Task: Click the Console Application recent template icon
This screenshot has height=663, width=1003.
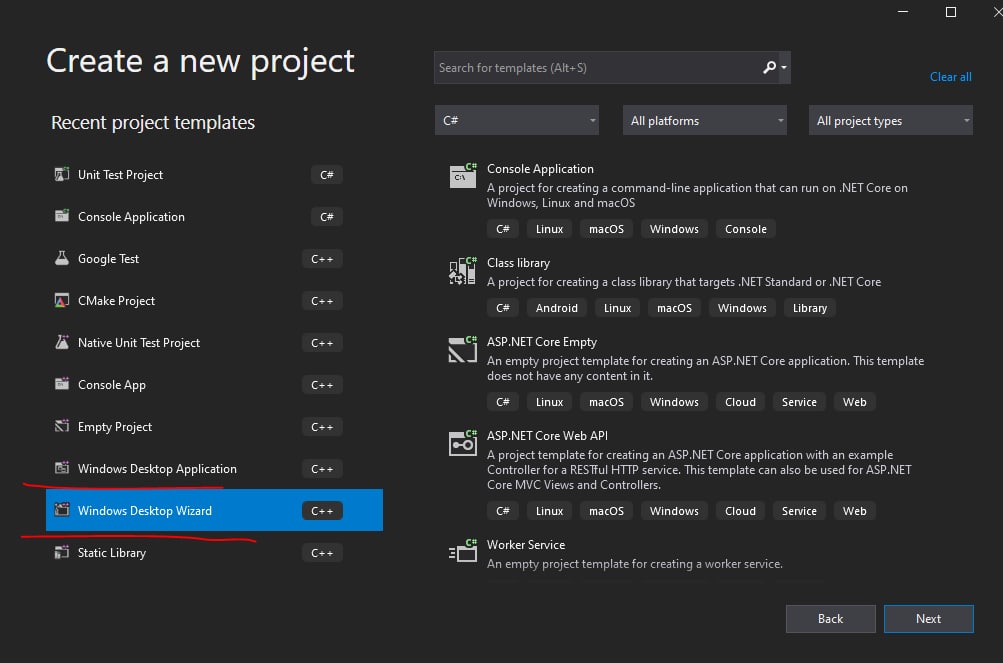Action: pyautogui.click(x=62, y=216)
